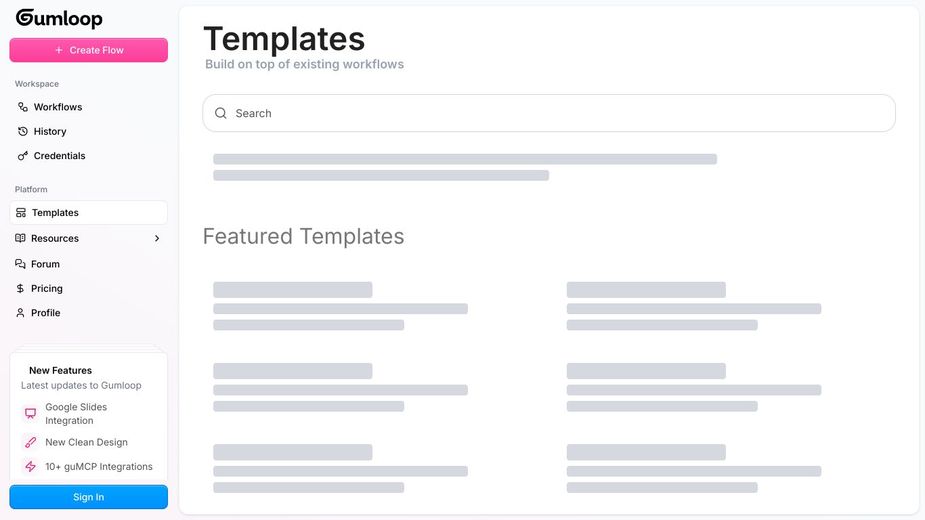Open the Templates menu item
925x520 pixels.
click(55, 213)
